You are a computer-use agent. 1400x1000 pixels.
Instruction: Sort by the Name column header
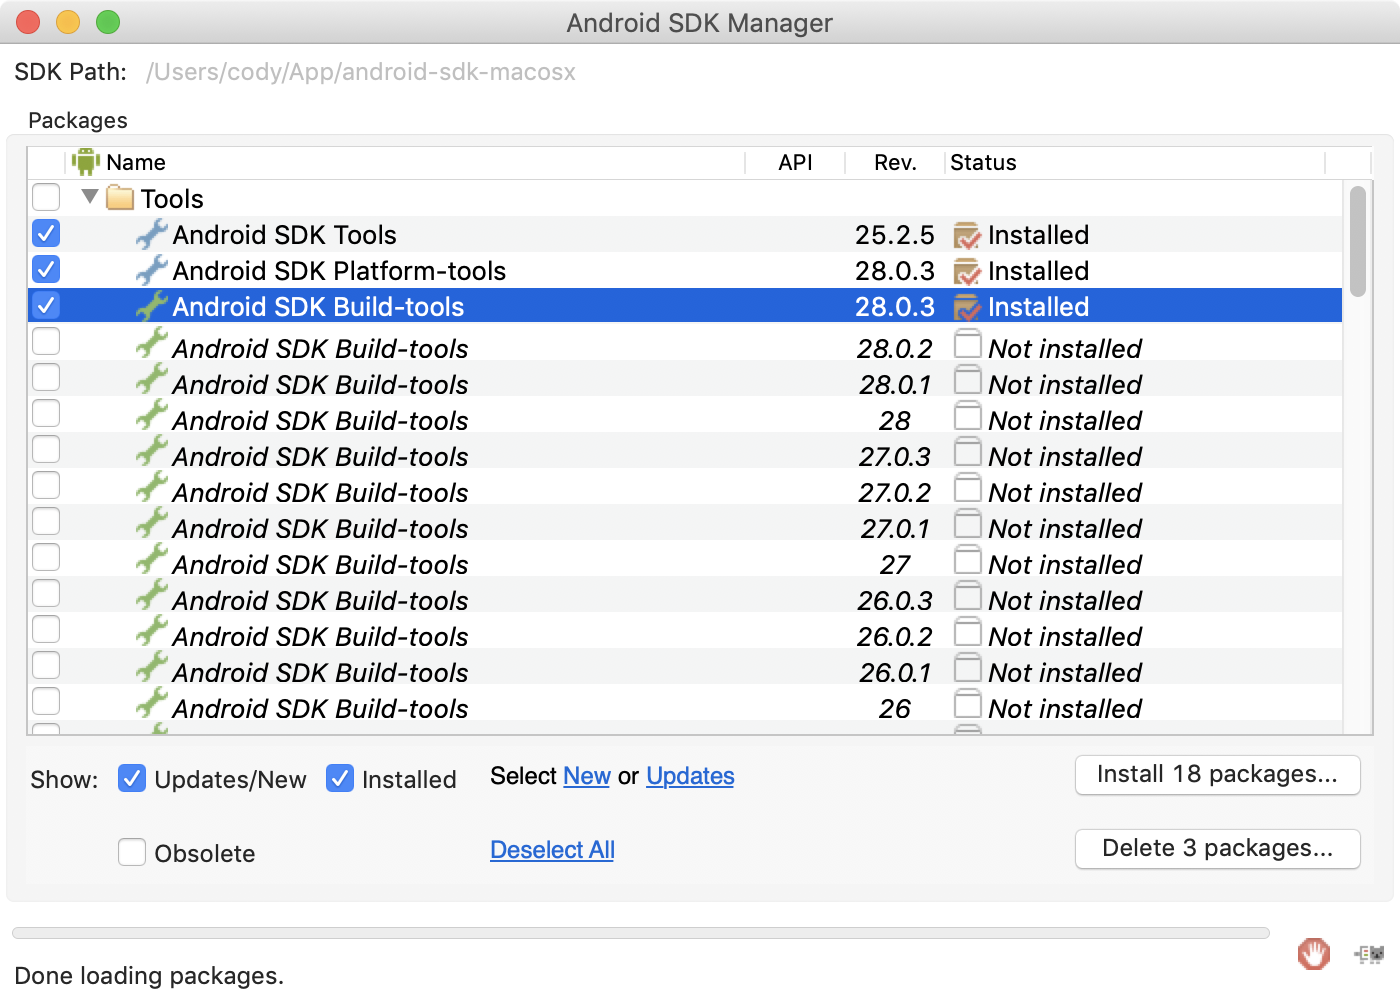point(406,163)
